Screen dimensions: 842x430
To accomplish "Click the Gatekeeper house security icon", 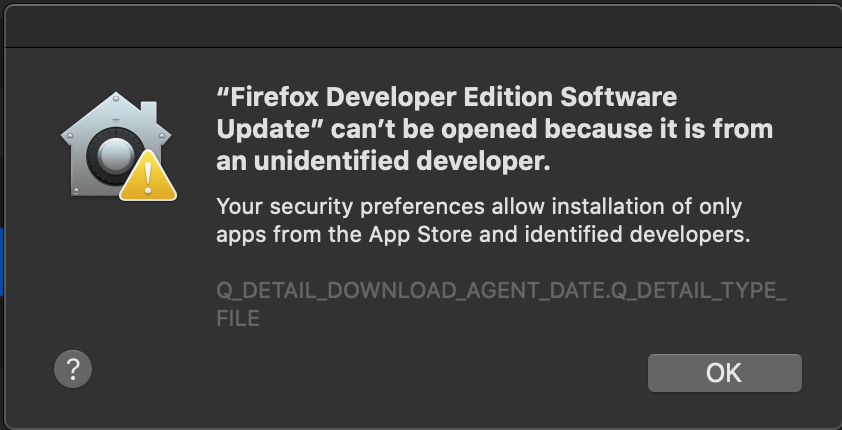I will click(116, 145).
